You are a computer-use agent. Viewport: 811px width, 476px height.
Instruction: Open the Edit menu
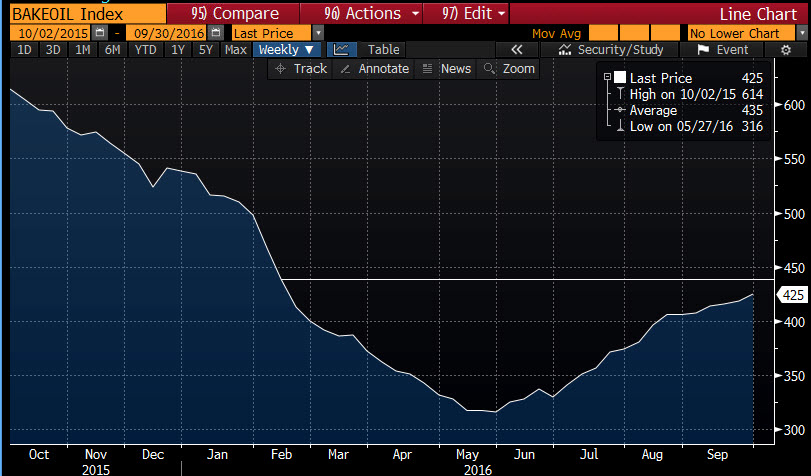(466, 13)
